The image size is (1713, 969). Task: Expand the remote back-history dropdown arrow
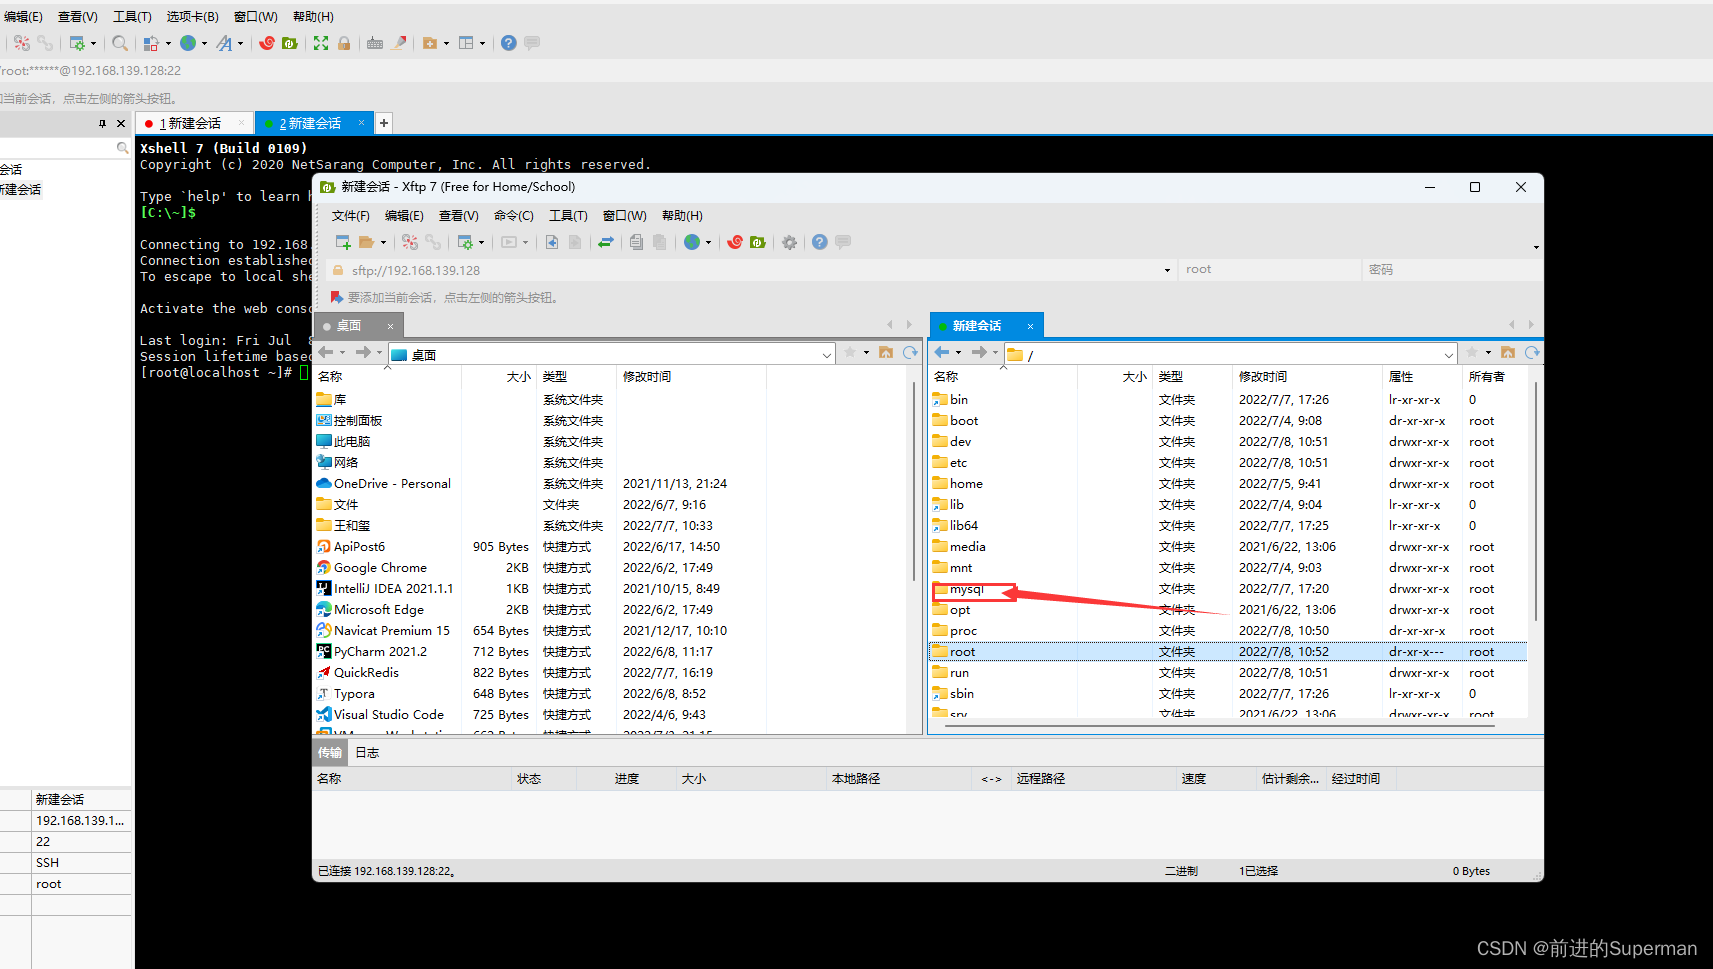[958, 352]
